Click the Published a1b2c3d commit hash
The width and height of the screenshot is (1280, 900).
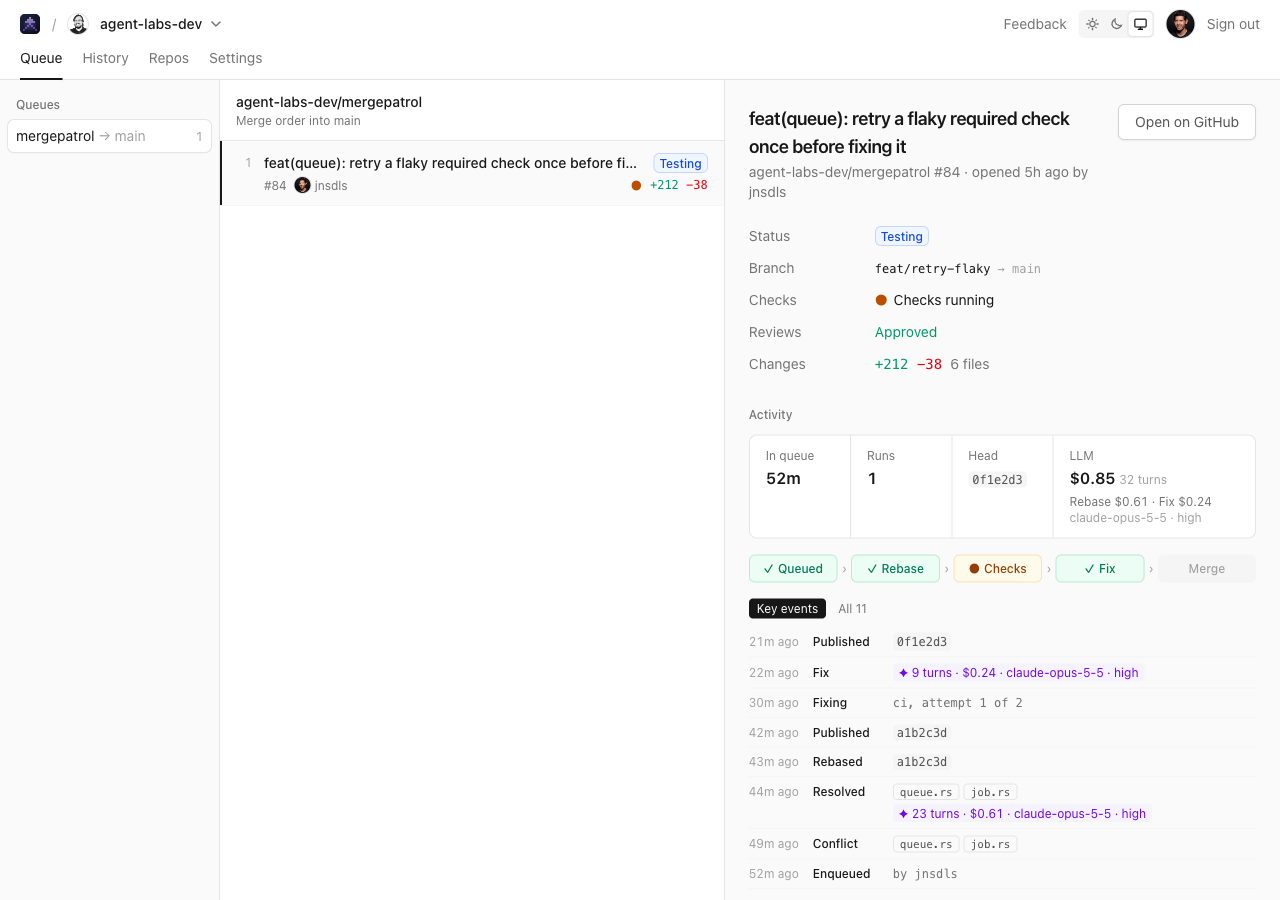point(922,732)
